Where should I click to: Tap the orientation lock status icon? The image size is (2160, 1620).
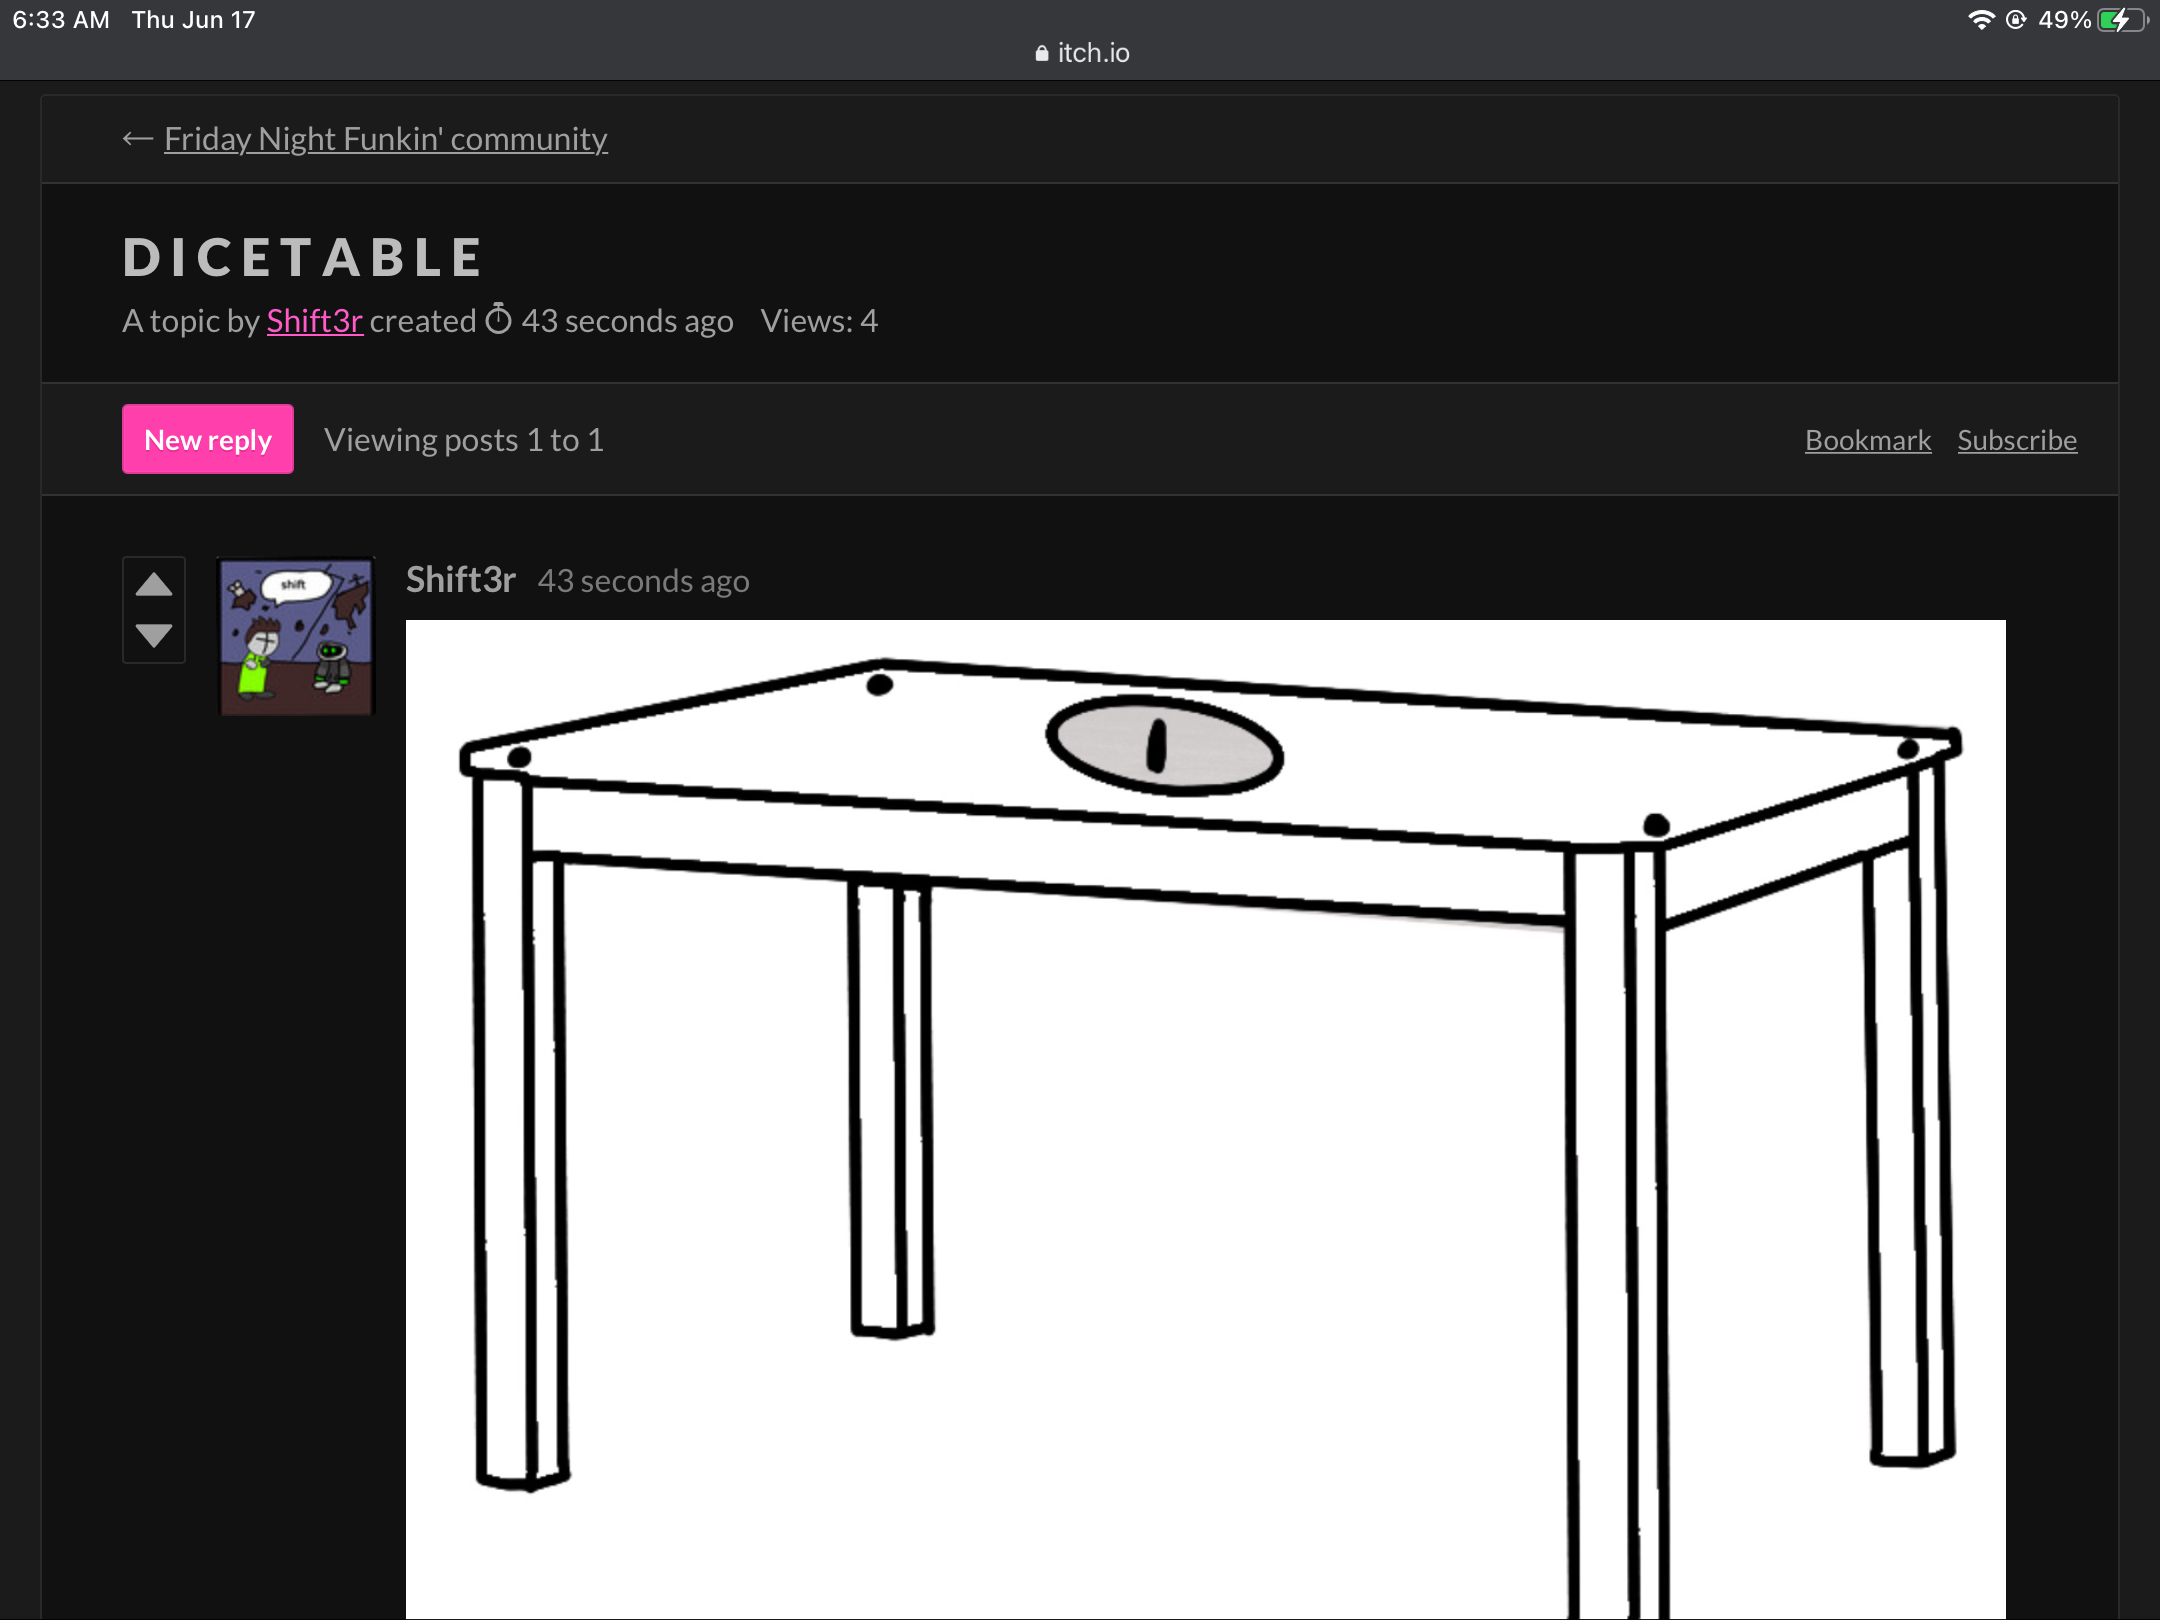tap(2016, 20)
